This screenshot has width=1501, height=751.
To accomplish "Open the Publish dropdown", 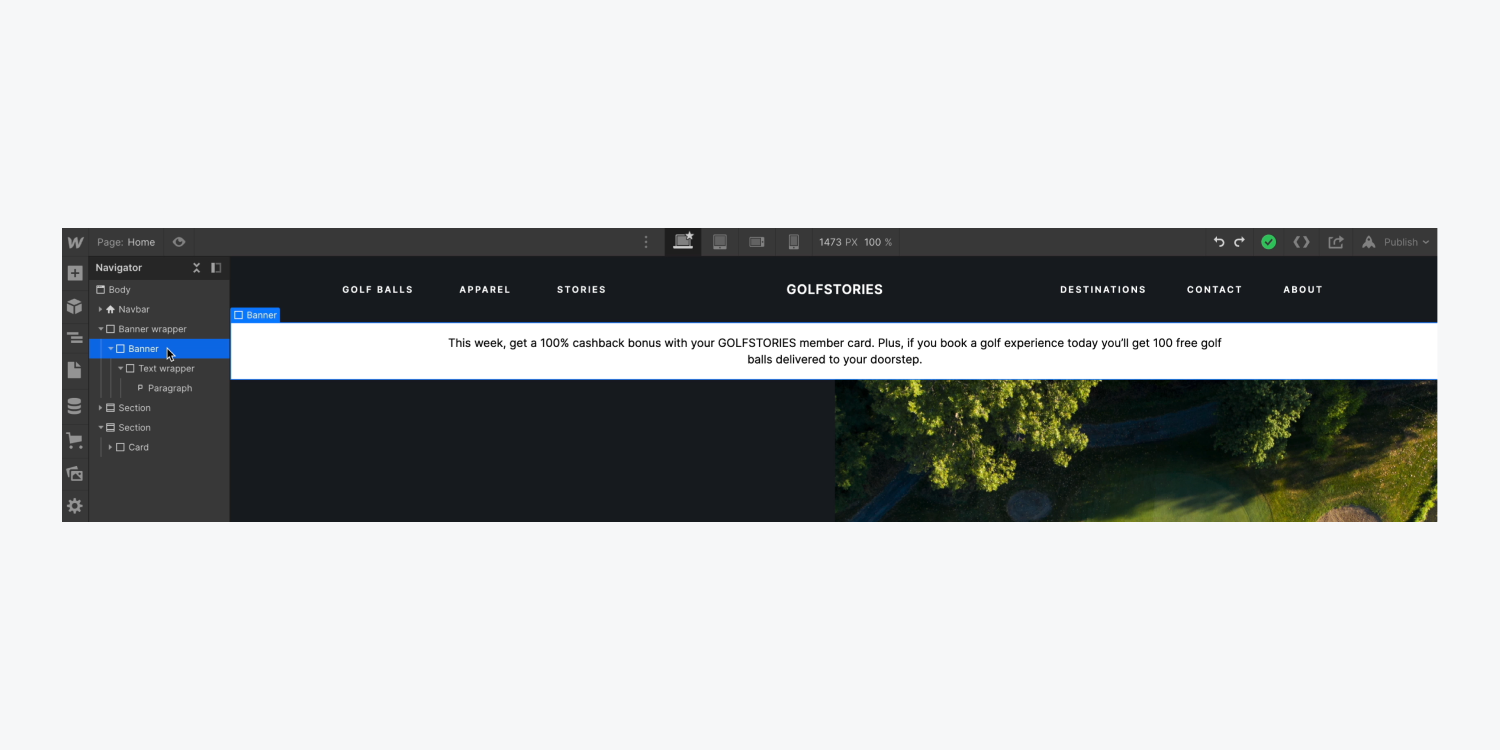I will pyautogui.click(x=1396, y=242).
